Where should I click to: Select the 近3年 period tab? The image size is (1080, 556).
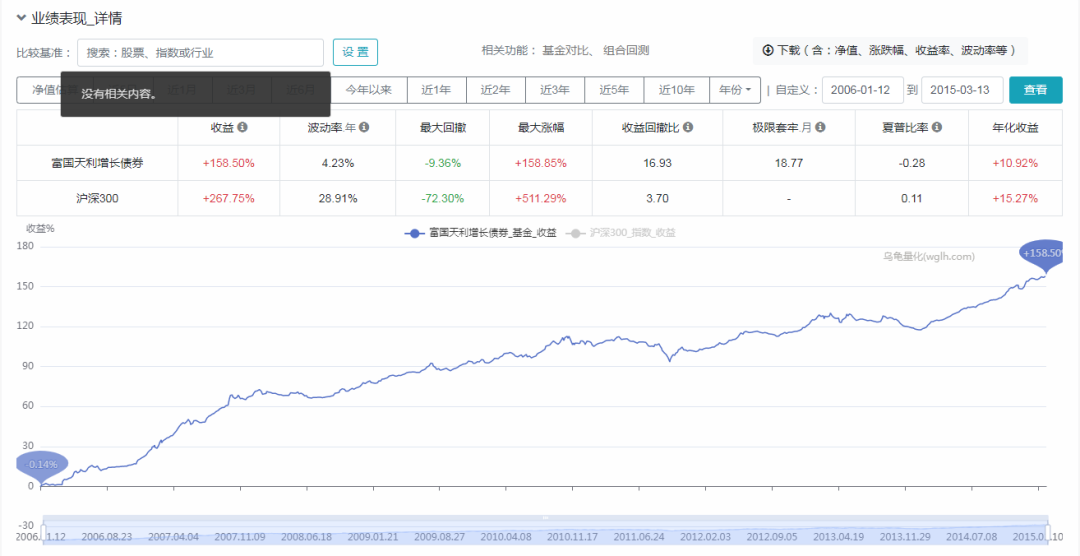[555, 90]
